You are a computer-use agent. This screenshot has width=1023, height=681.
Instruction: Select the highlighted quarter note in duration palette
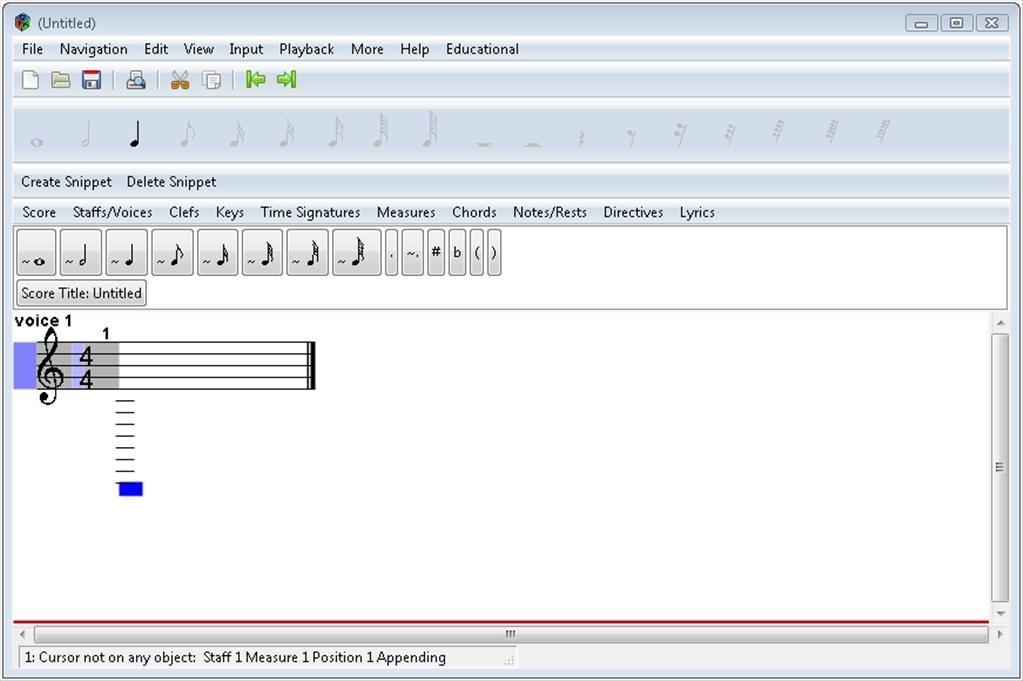click(135, 134)
